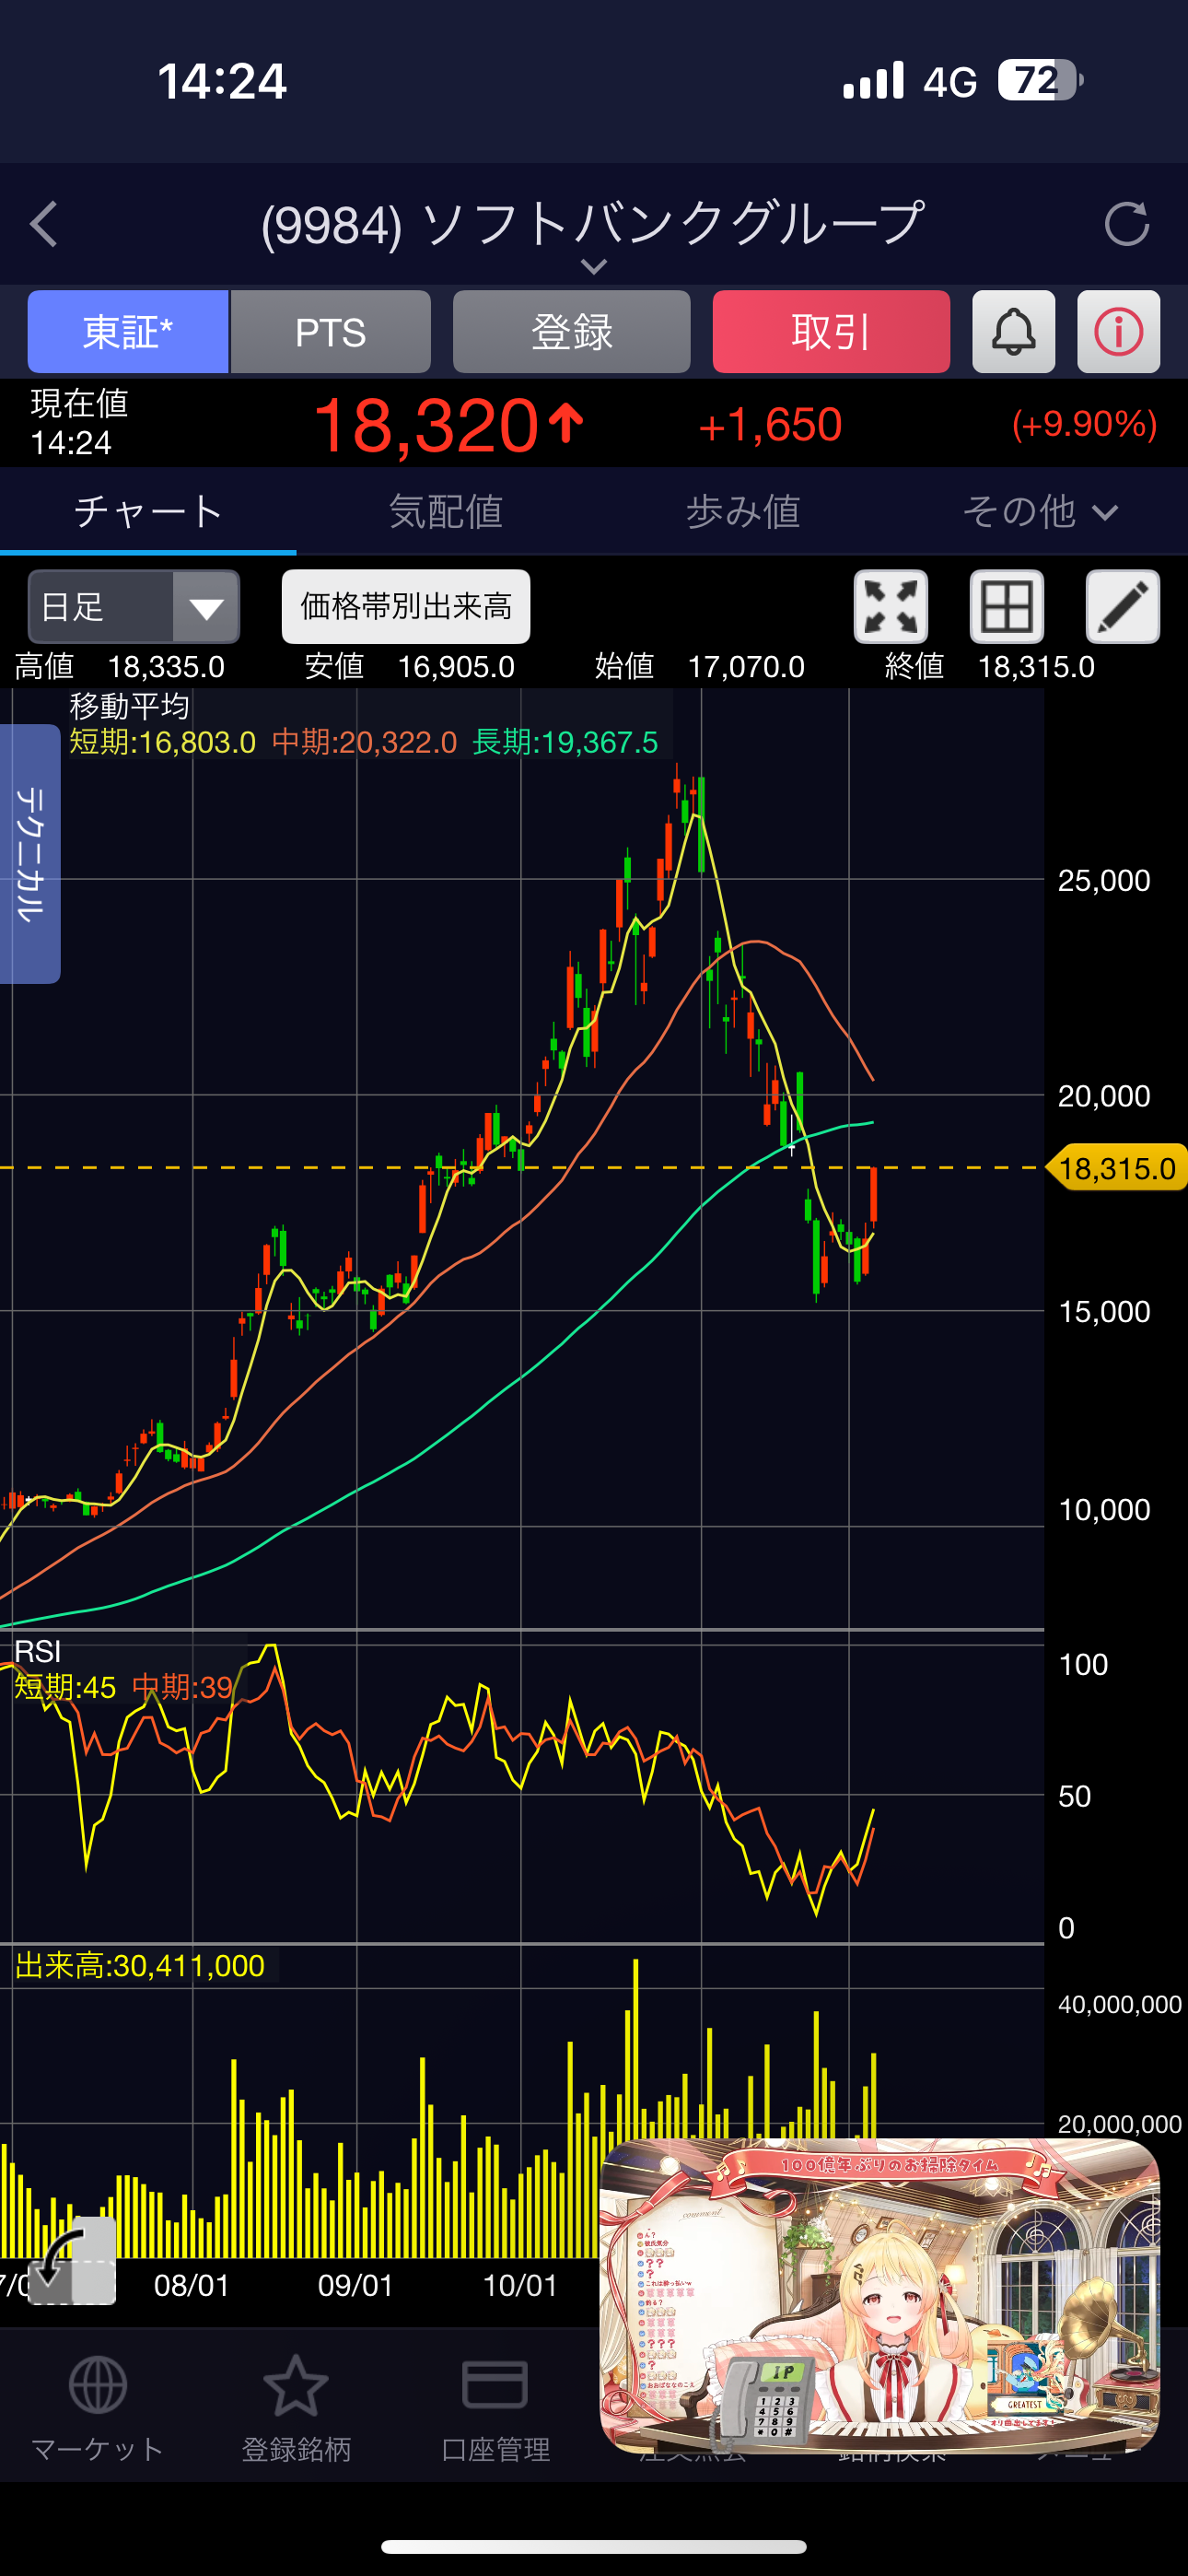This screenshot has height=2576, width=1188.
Task: Switch to PTS market data
Action: [x=331, y=332]
